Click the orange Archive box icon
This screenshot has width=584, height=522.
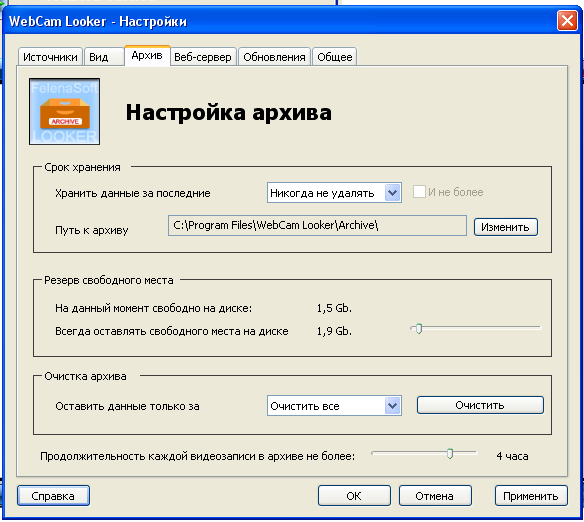click(x=64, y=111)
